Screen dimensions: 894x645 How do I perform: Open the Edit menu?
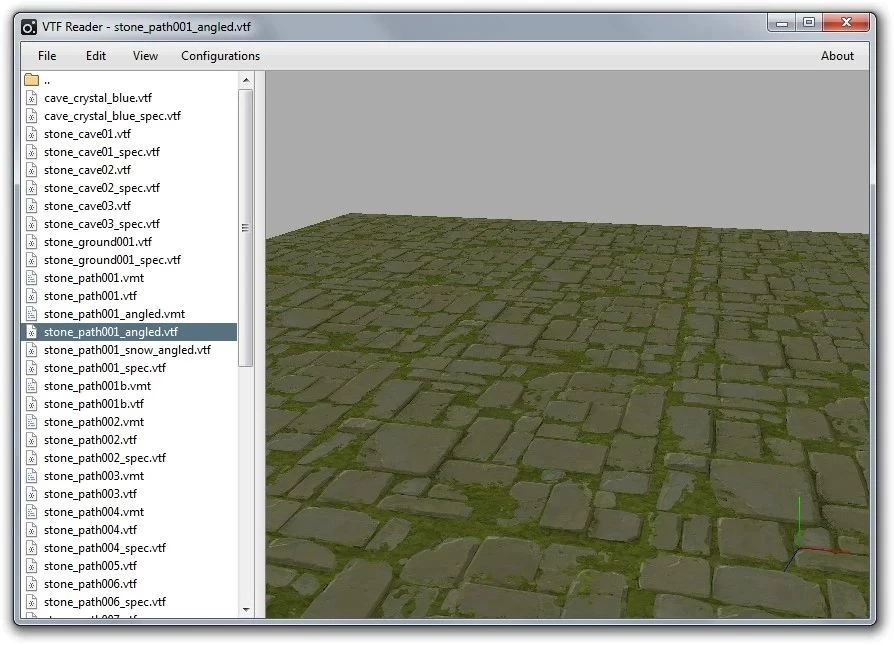click(96, 56)
